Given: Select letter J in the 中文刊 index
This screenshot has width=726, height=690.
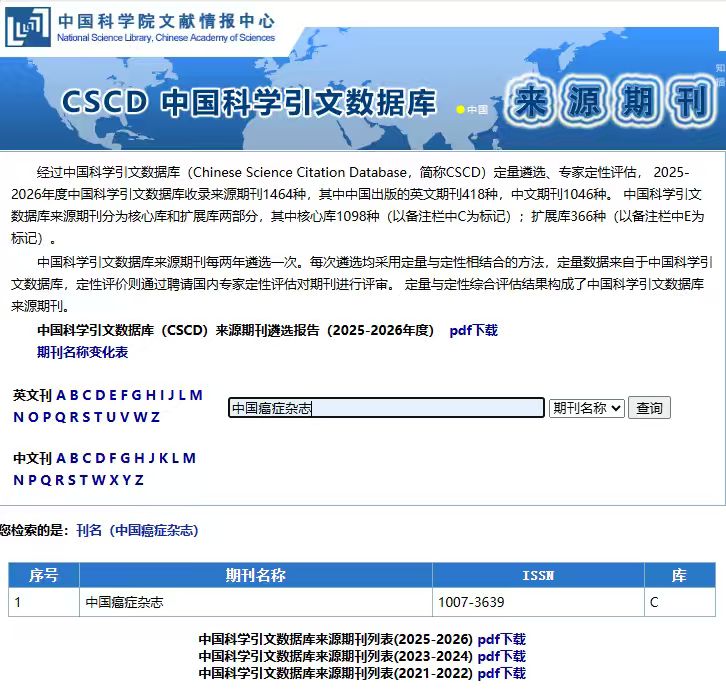Looking at the screenshot, I should tap(152, 458).
